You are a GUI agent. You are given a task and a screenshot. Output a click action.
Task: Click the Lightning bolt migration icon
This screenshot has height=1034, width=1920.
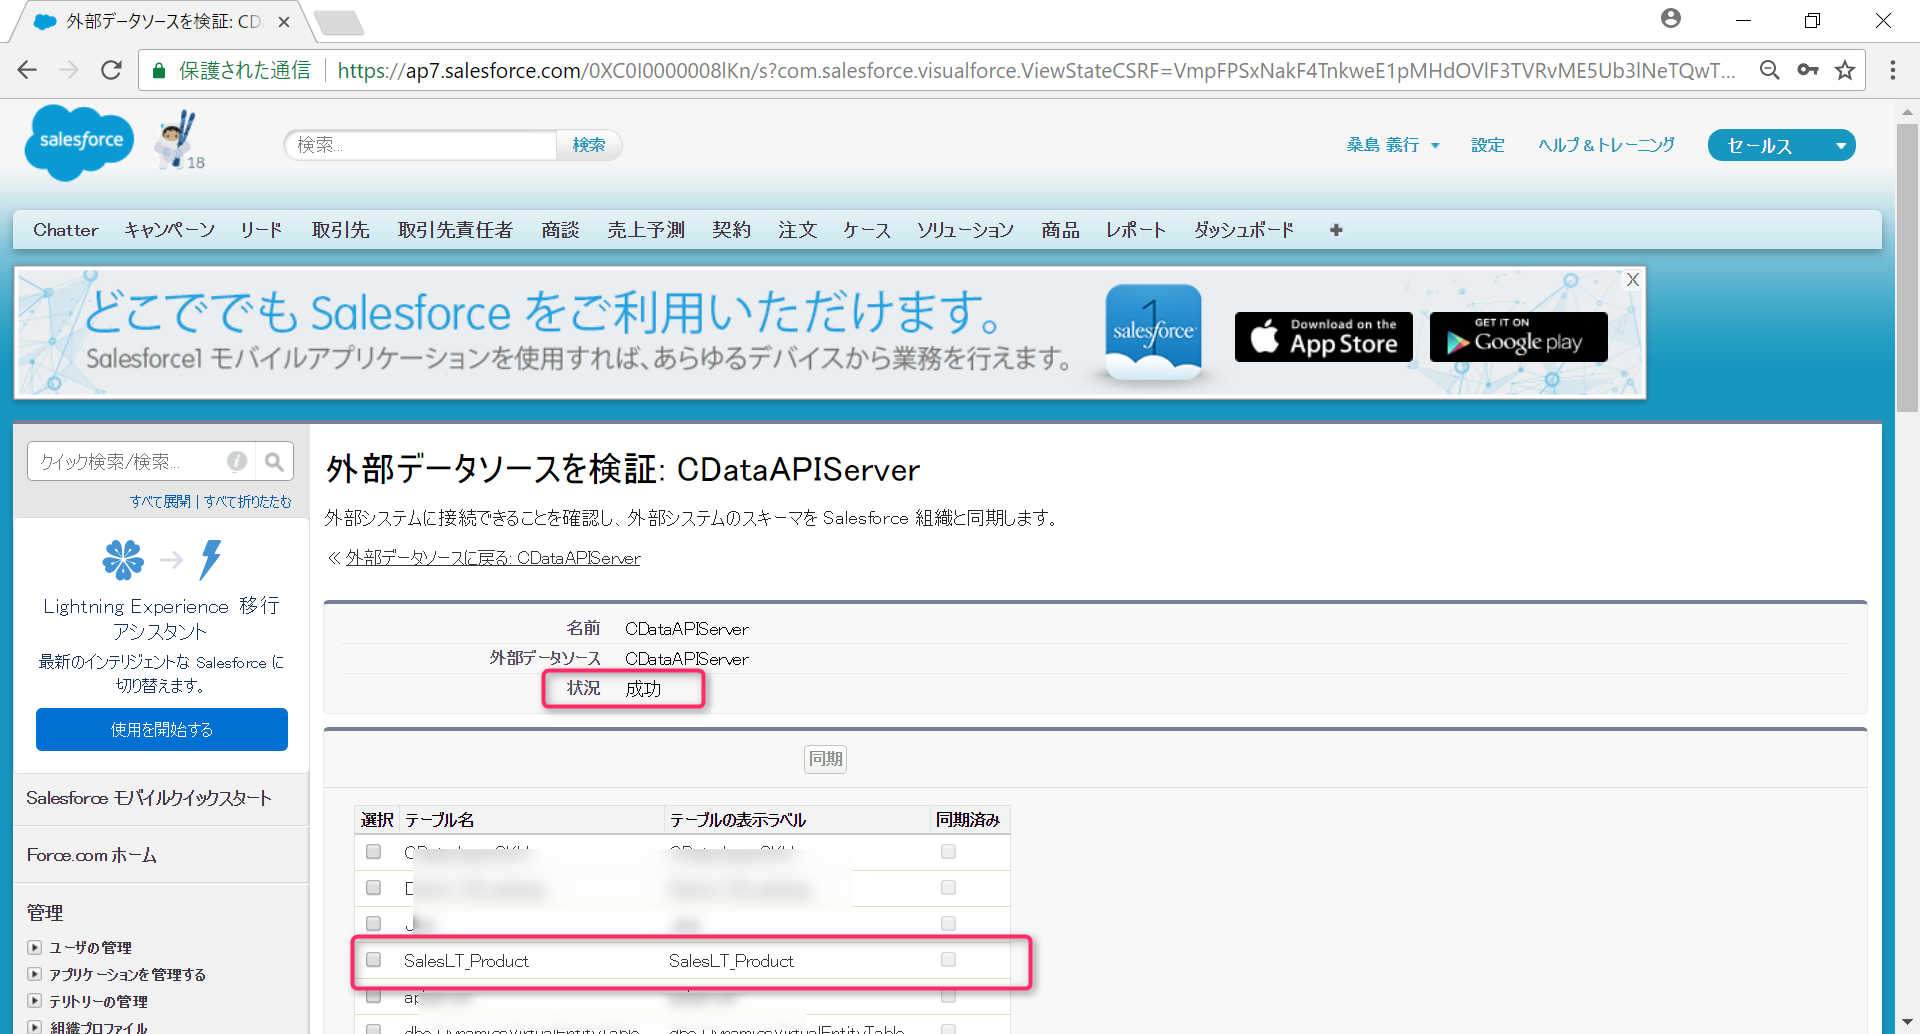coord(210,560)
